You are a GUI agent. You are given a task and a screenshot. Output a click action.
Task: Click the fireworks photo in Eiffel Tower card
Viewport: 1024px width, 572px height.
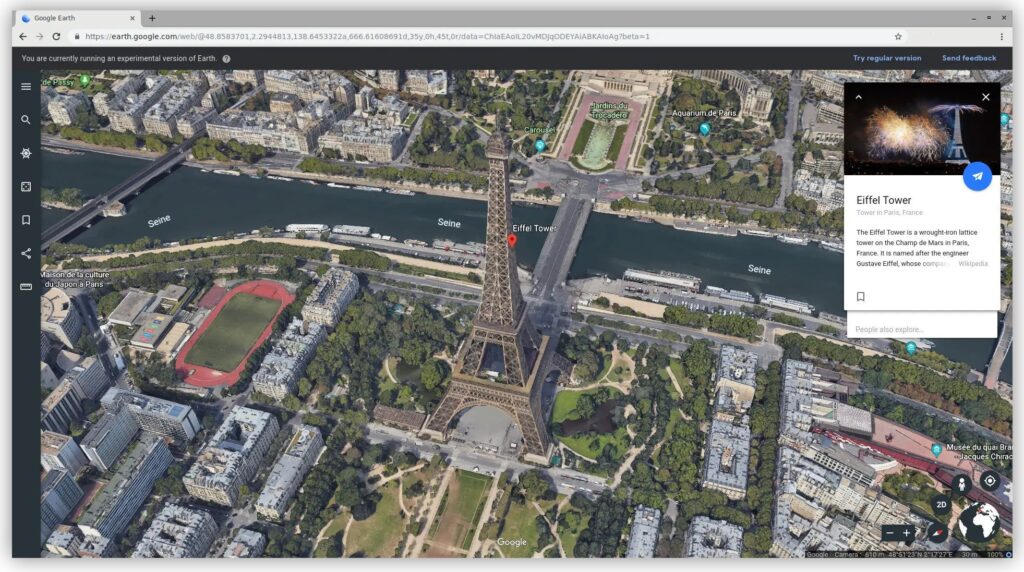[x=921, y=129]
